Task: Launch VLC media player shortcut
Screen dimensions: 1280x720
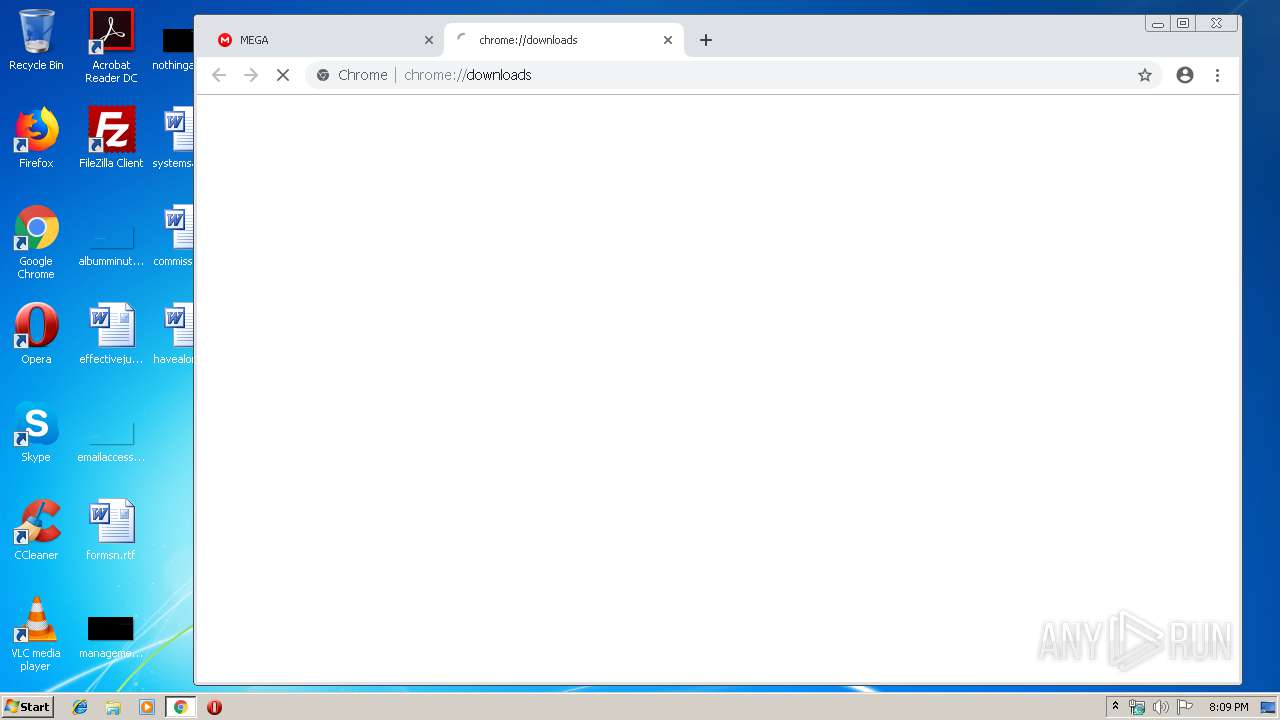Action: tap(36, 634)
